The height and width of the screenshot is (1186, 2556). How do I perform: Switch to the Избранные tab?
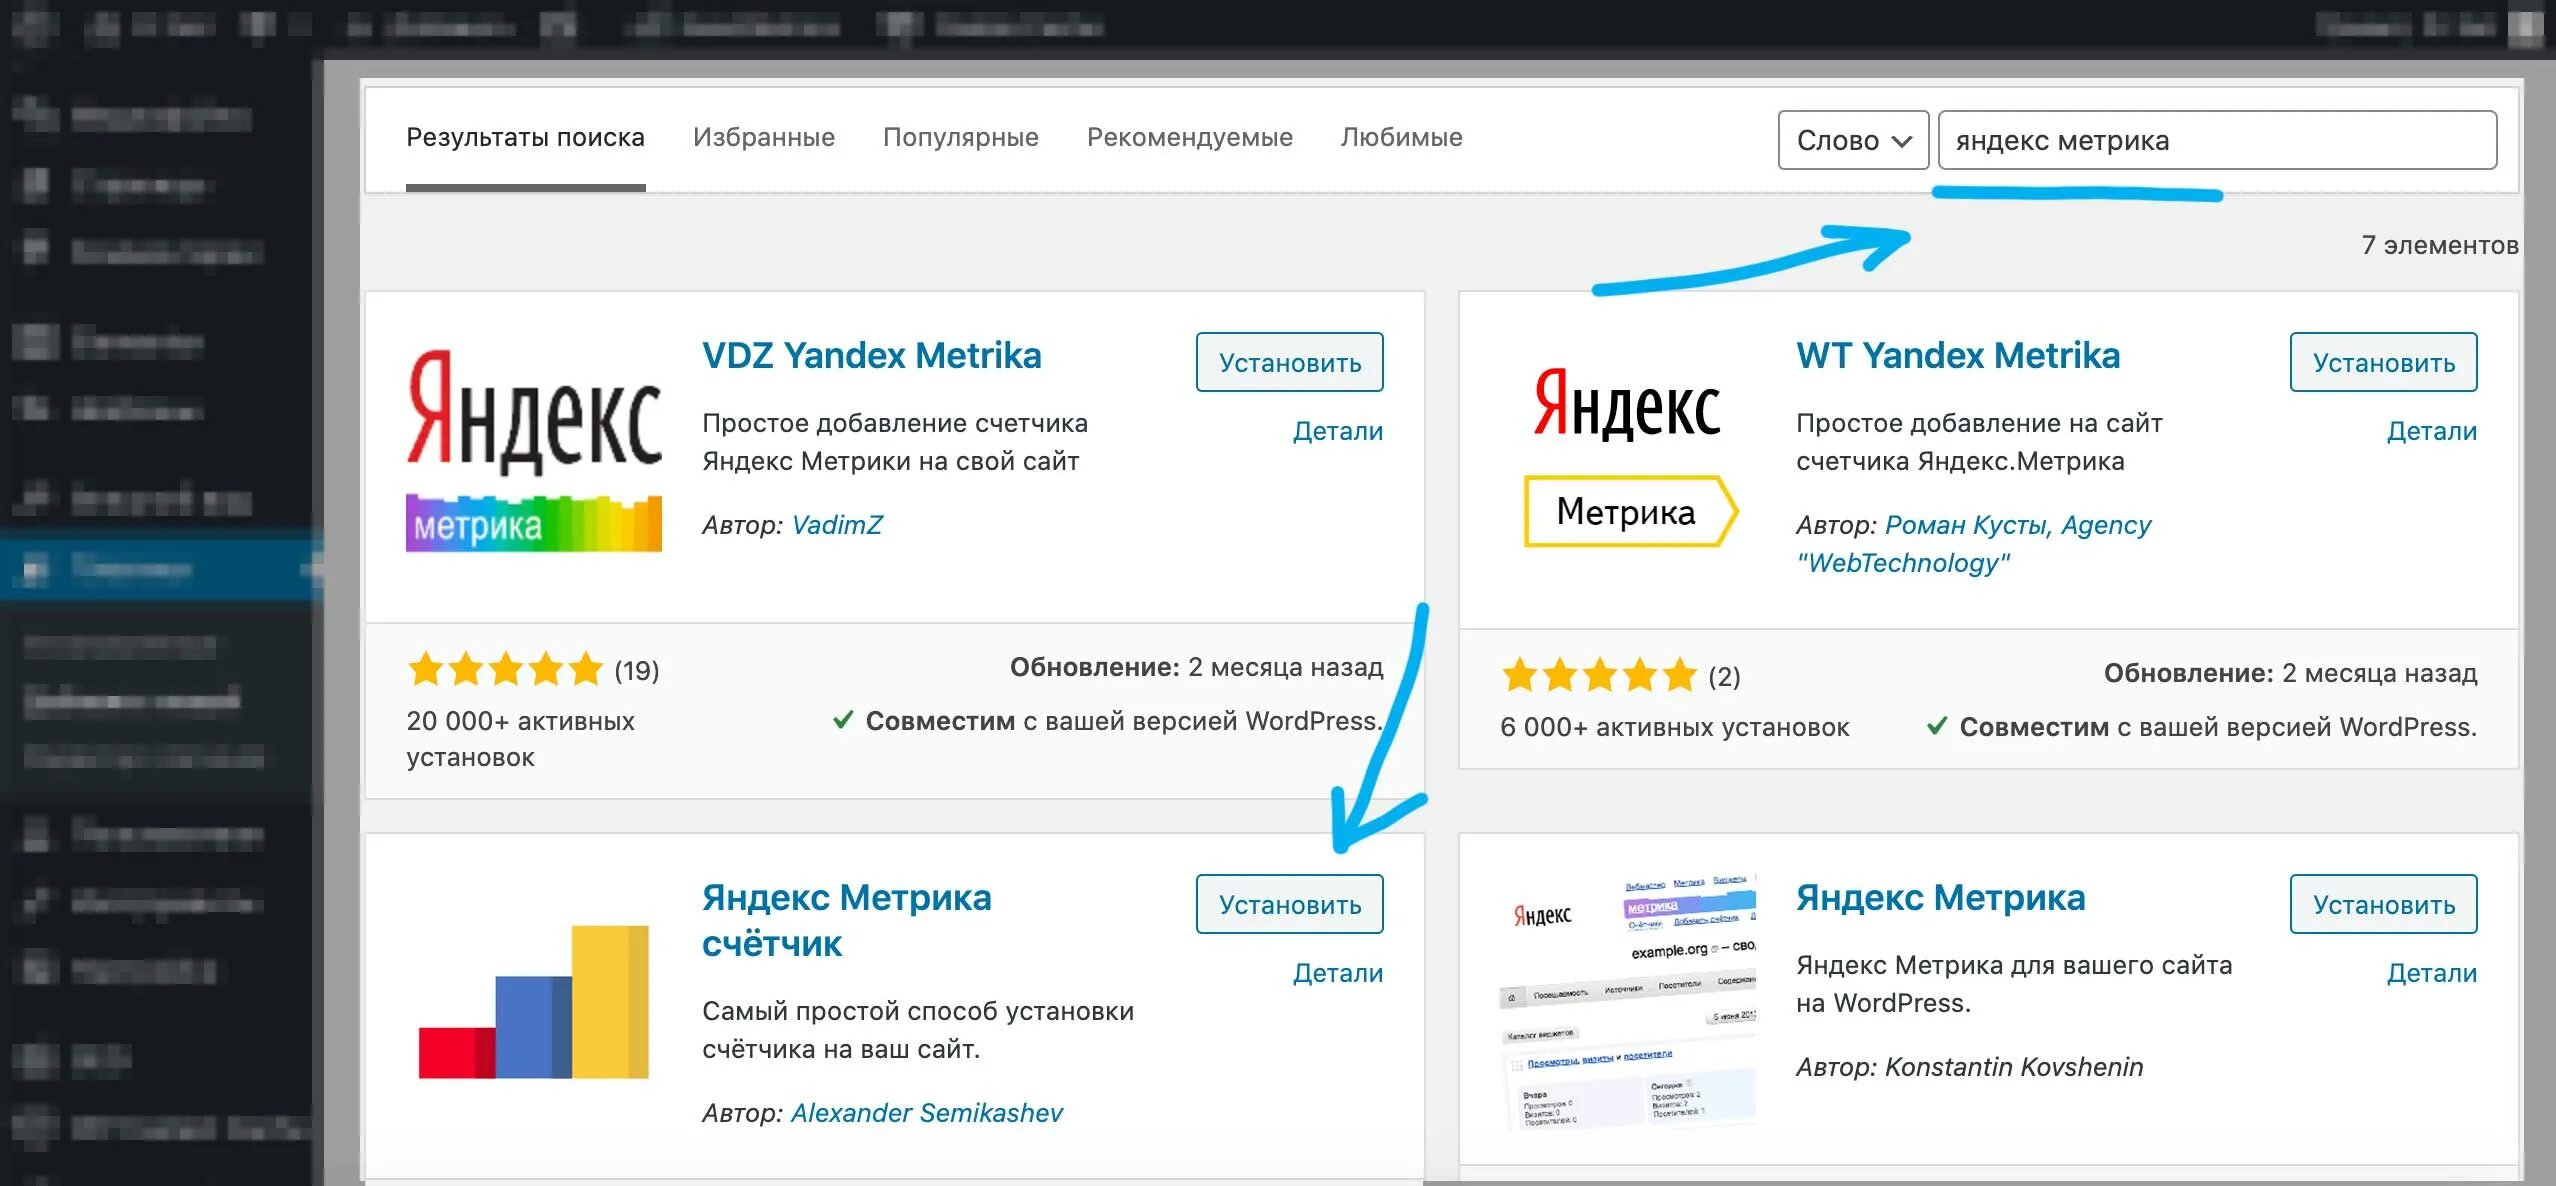tap(763, 137)
